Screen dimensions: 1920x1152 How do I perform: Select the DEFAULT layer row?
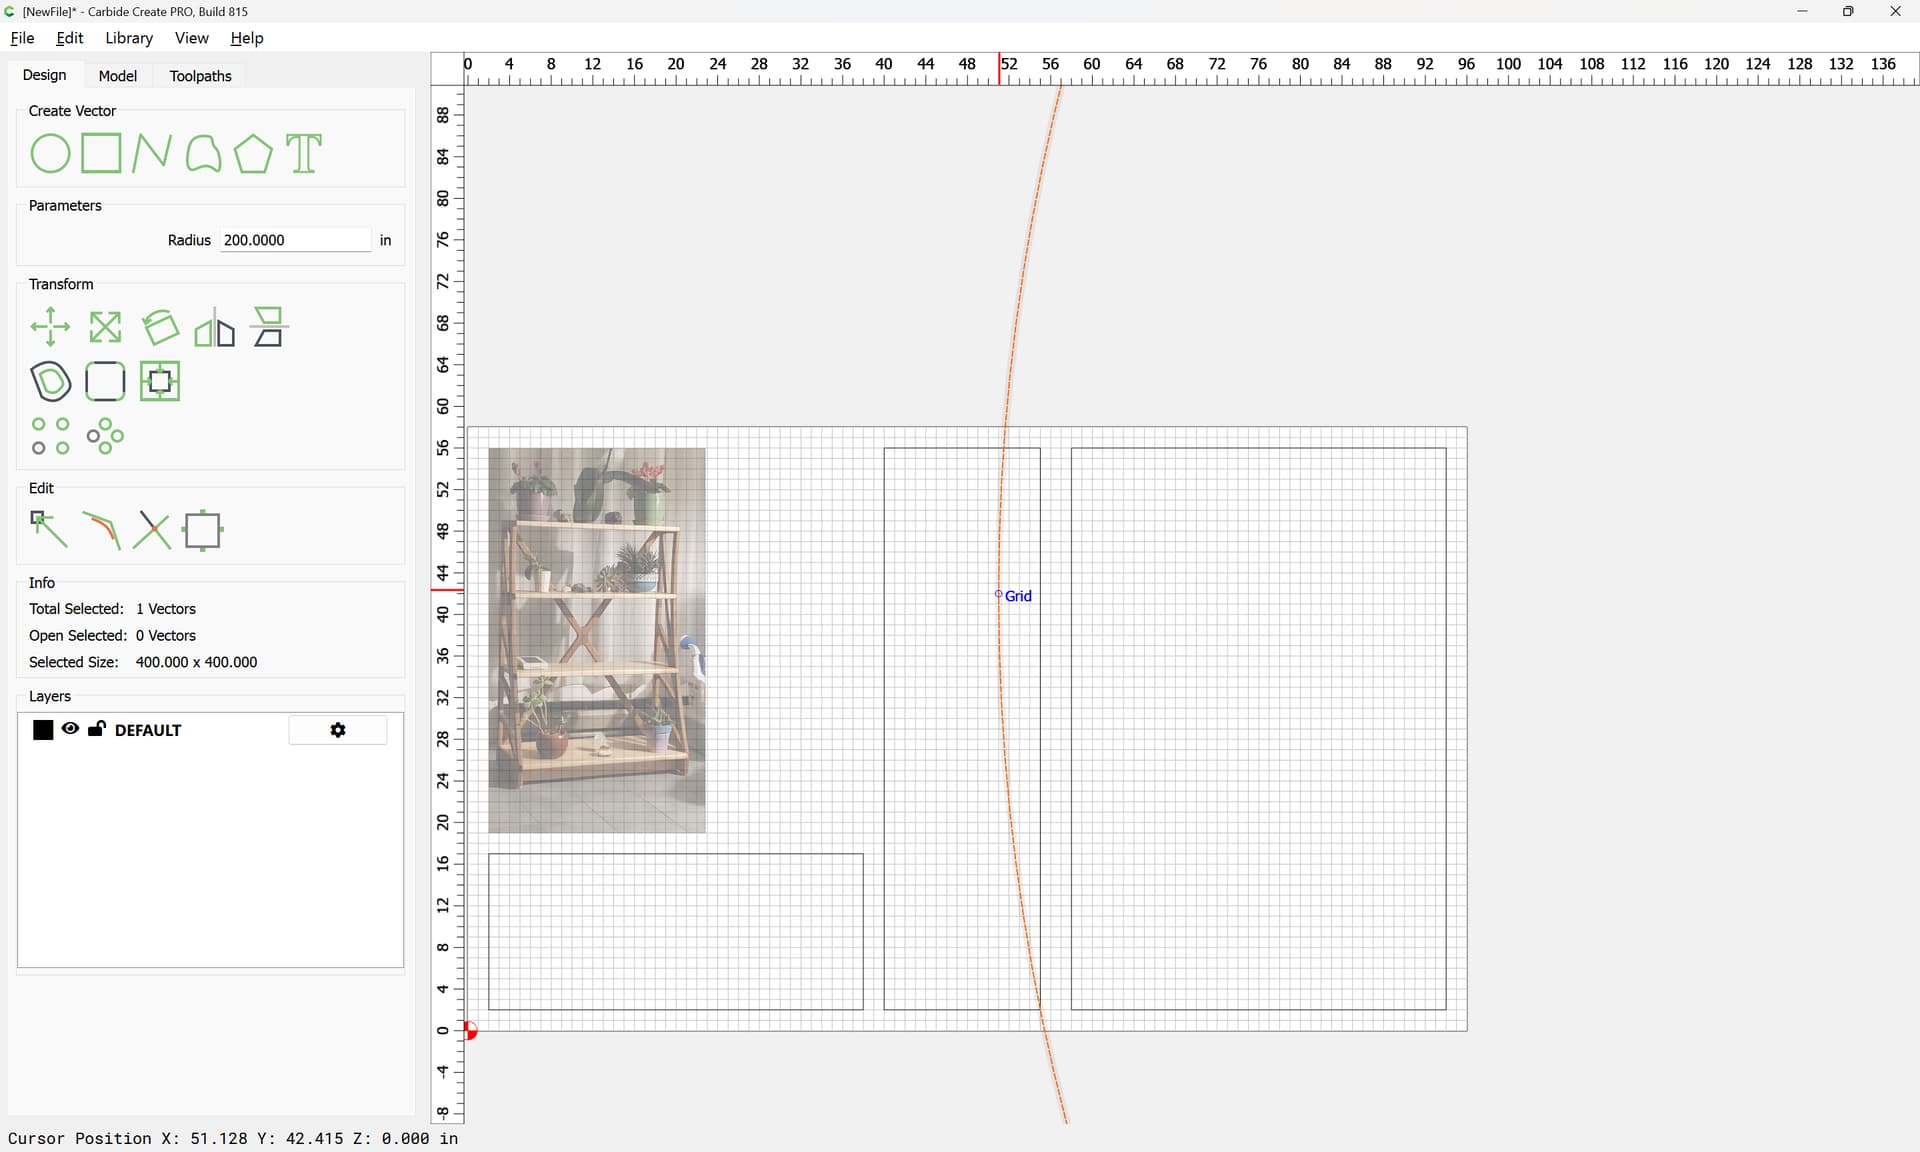pos(210,730)
